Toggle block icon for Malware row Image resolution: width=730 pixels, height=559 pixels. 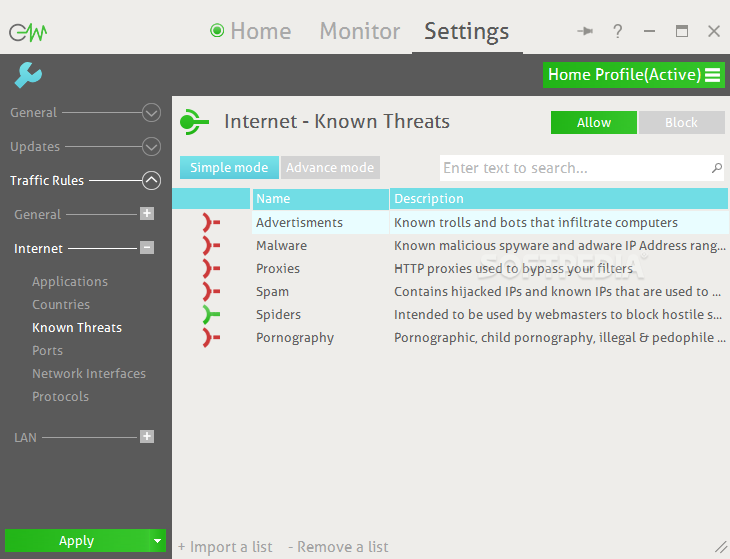tap(211, 245)
